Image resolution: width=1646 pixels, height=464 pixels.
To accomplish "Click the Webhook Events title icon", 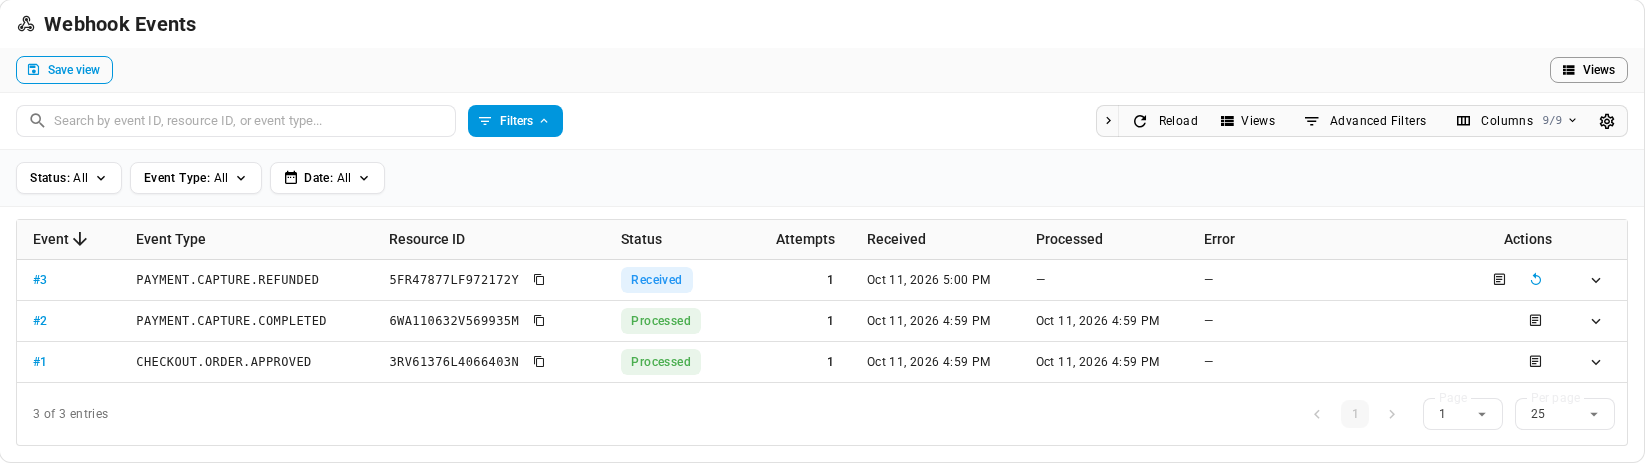I will [x=26, y=24].
